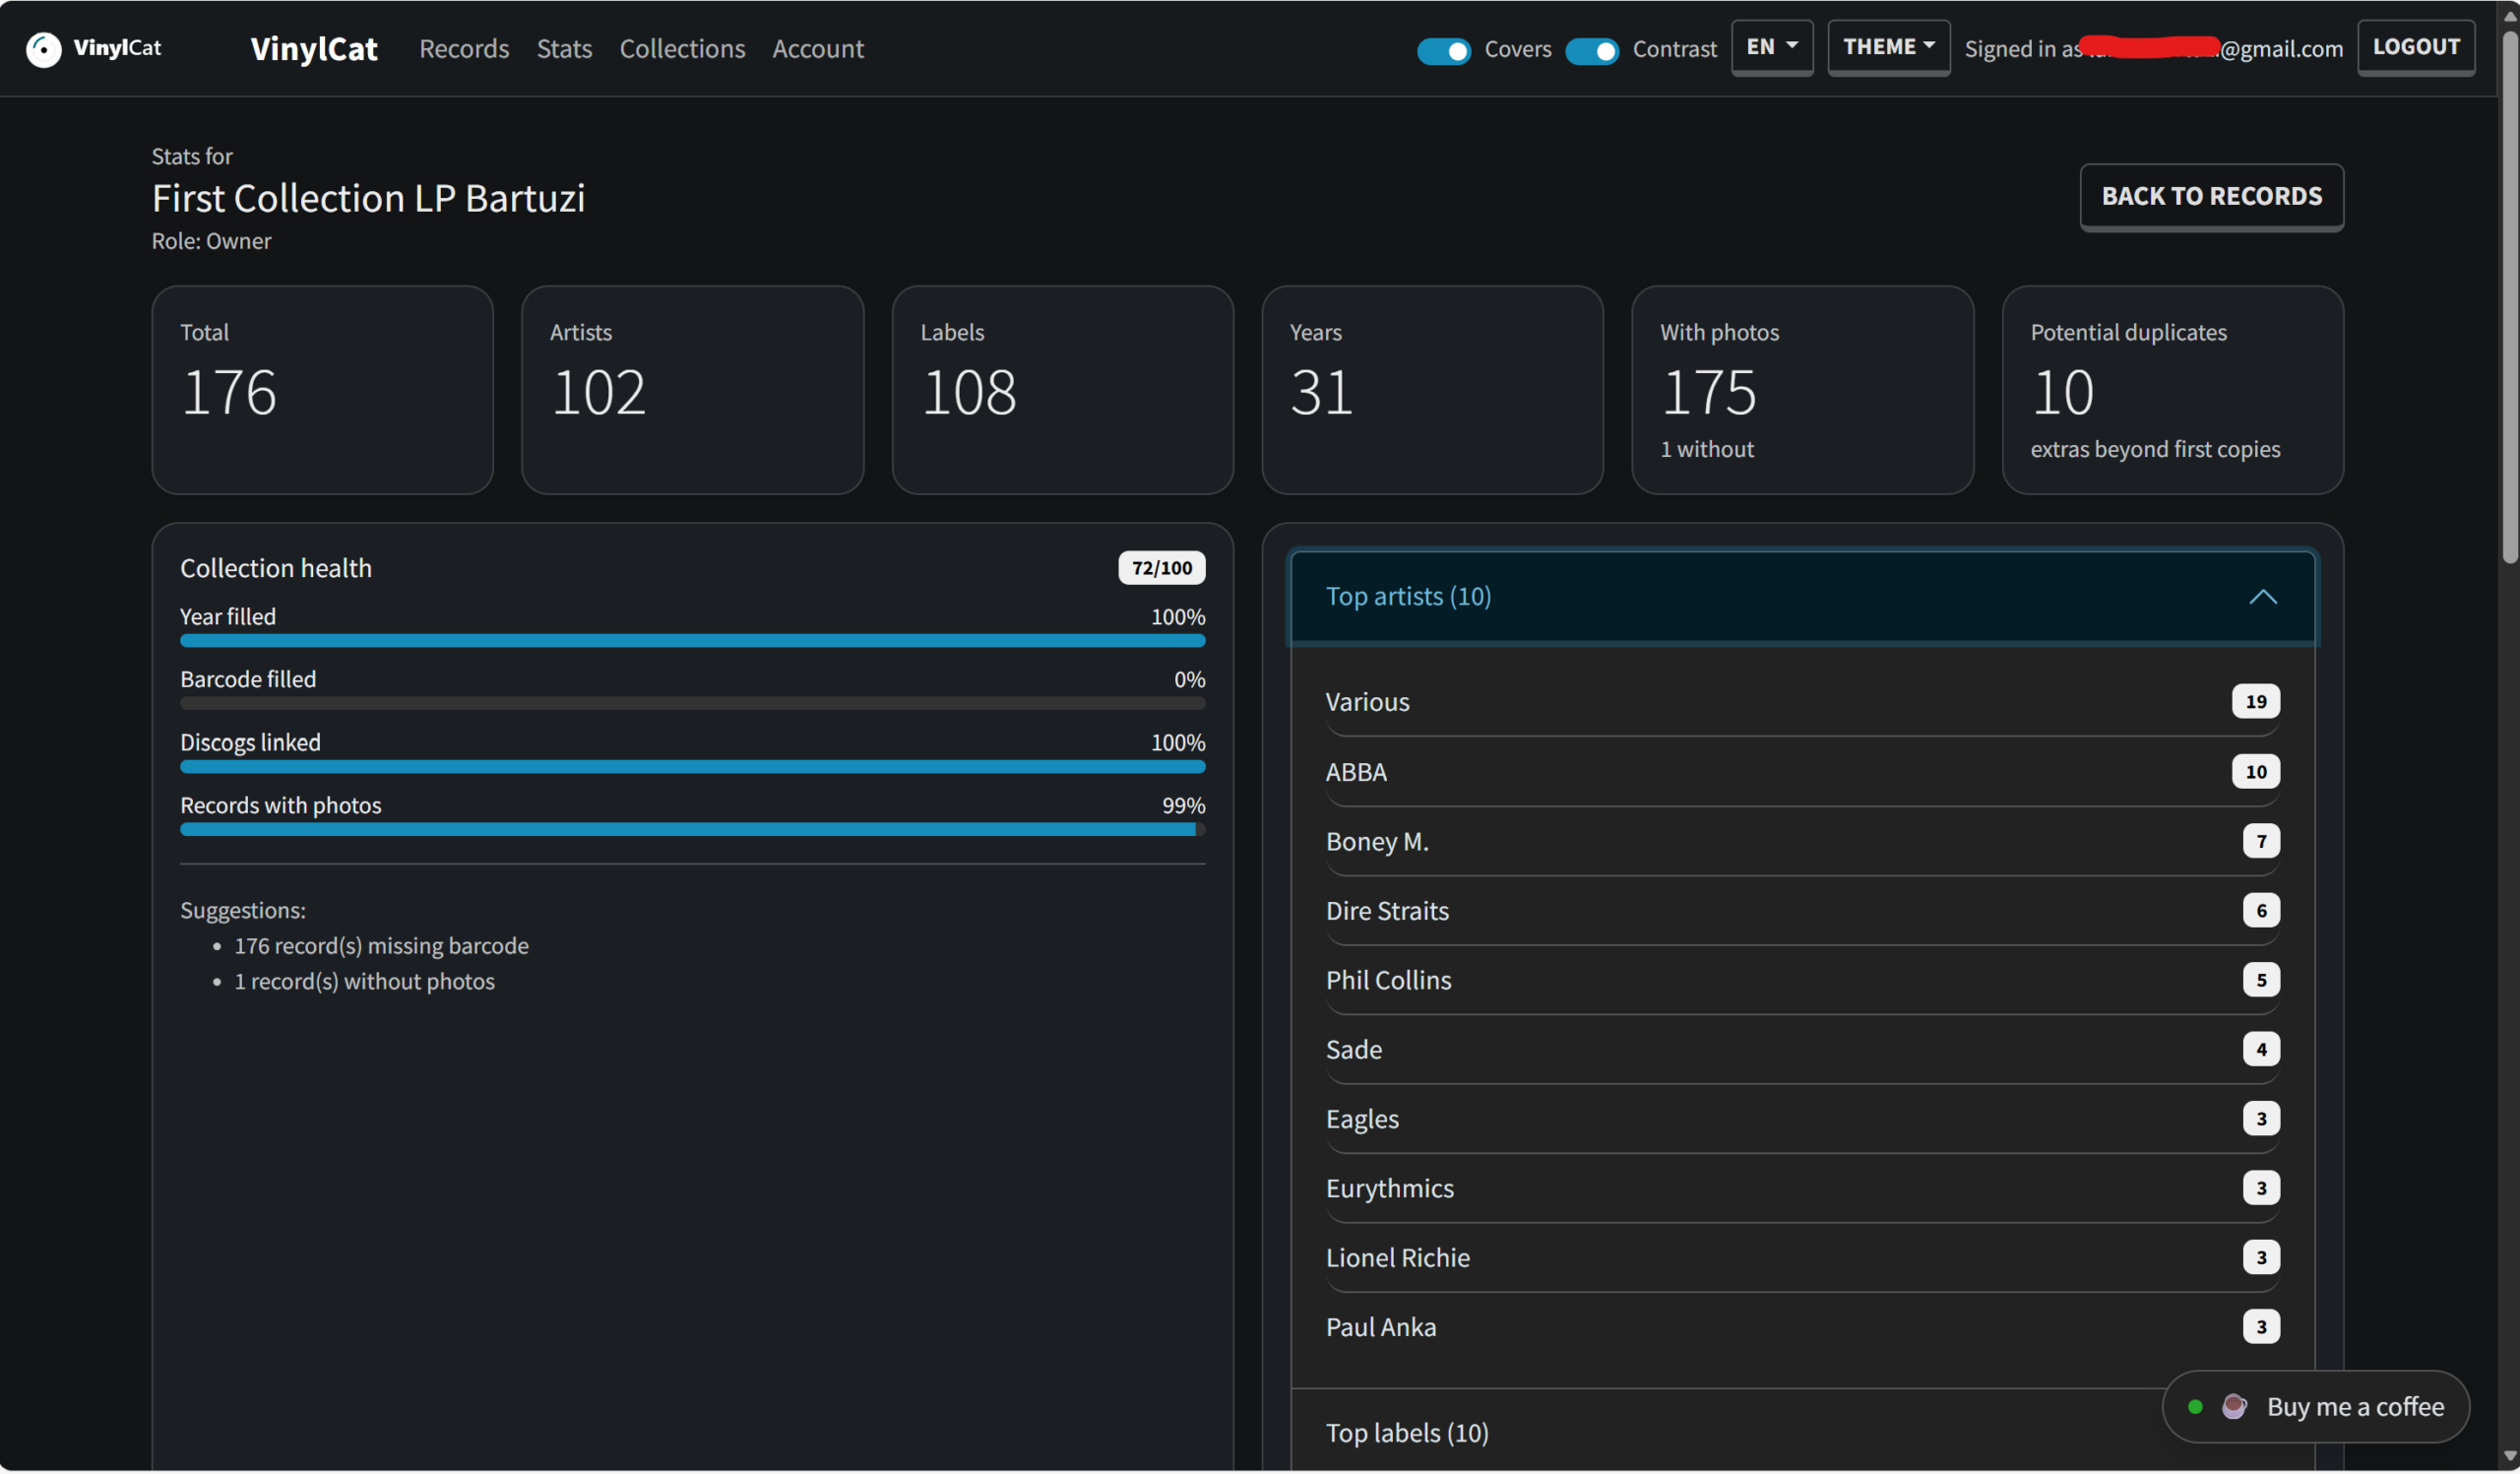
Task: Disable the Contrast toggle
Action: (1591, 50)
